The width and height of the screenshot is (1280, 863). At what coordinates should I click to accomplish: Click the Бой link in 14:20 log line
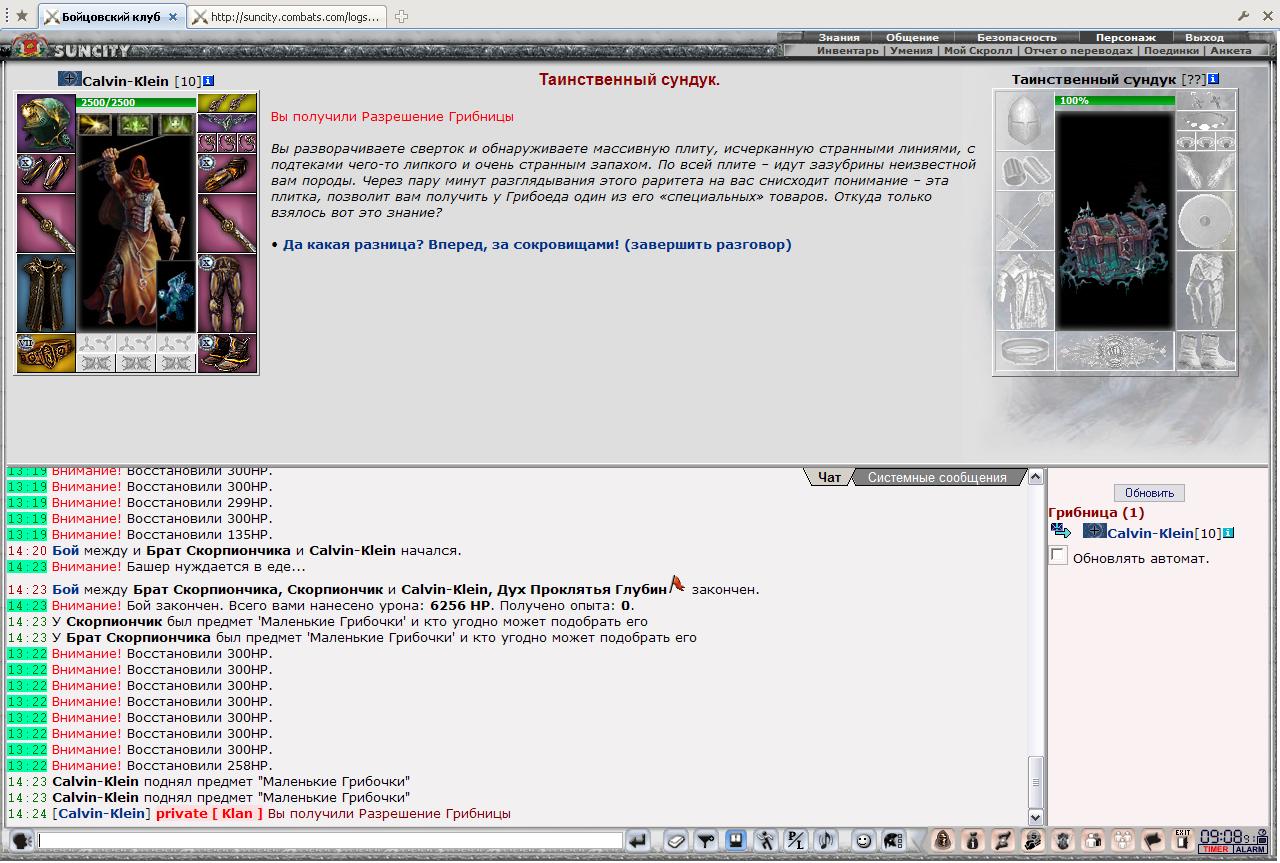click(x=65, y=550)
